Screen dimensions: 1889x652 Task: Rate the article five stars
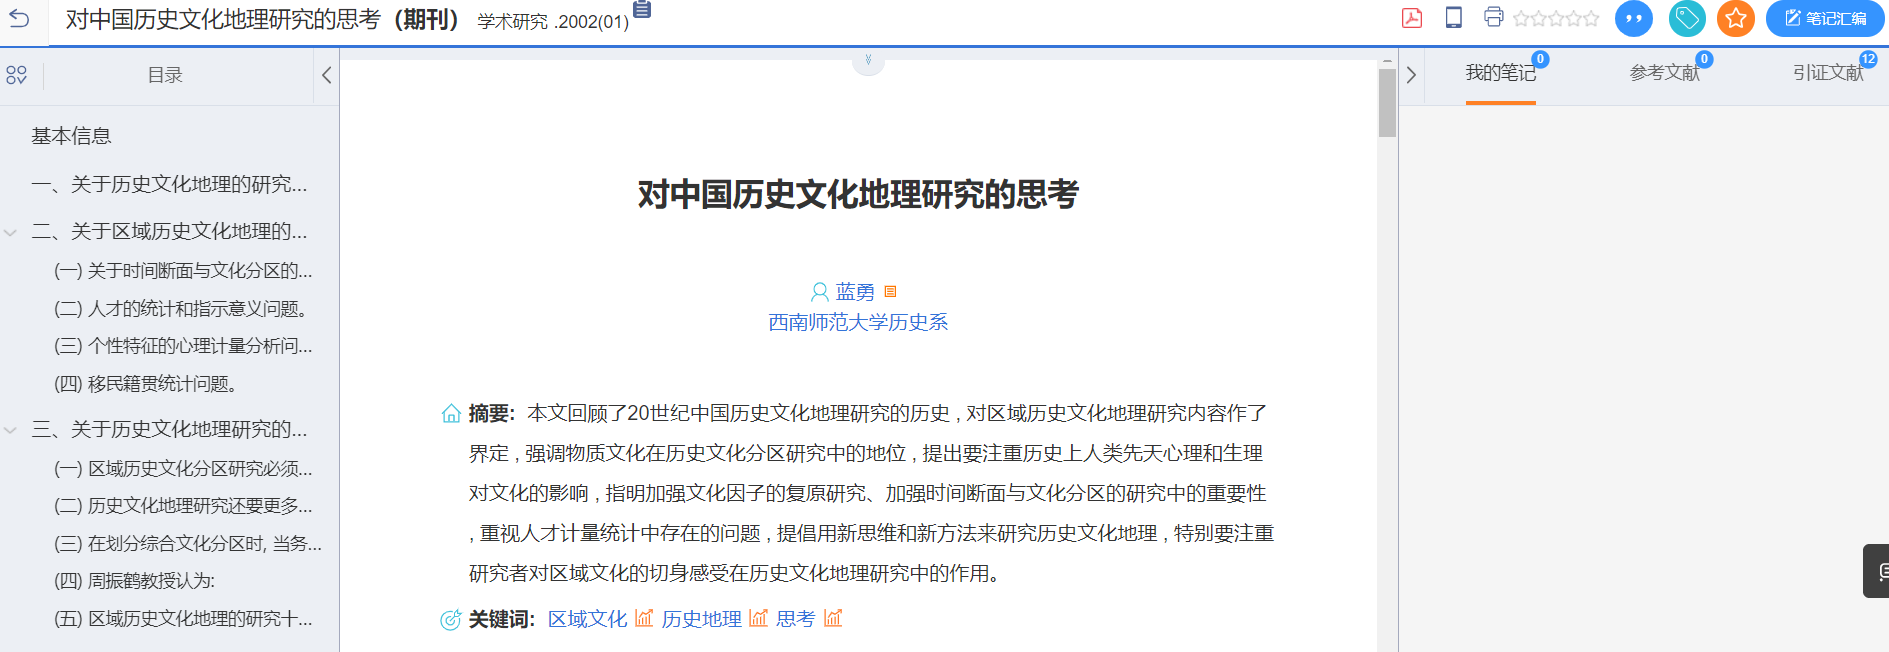pyautogui.click(x=1590, y=18)
